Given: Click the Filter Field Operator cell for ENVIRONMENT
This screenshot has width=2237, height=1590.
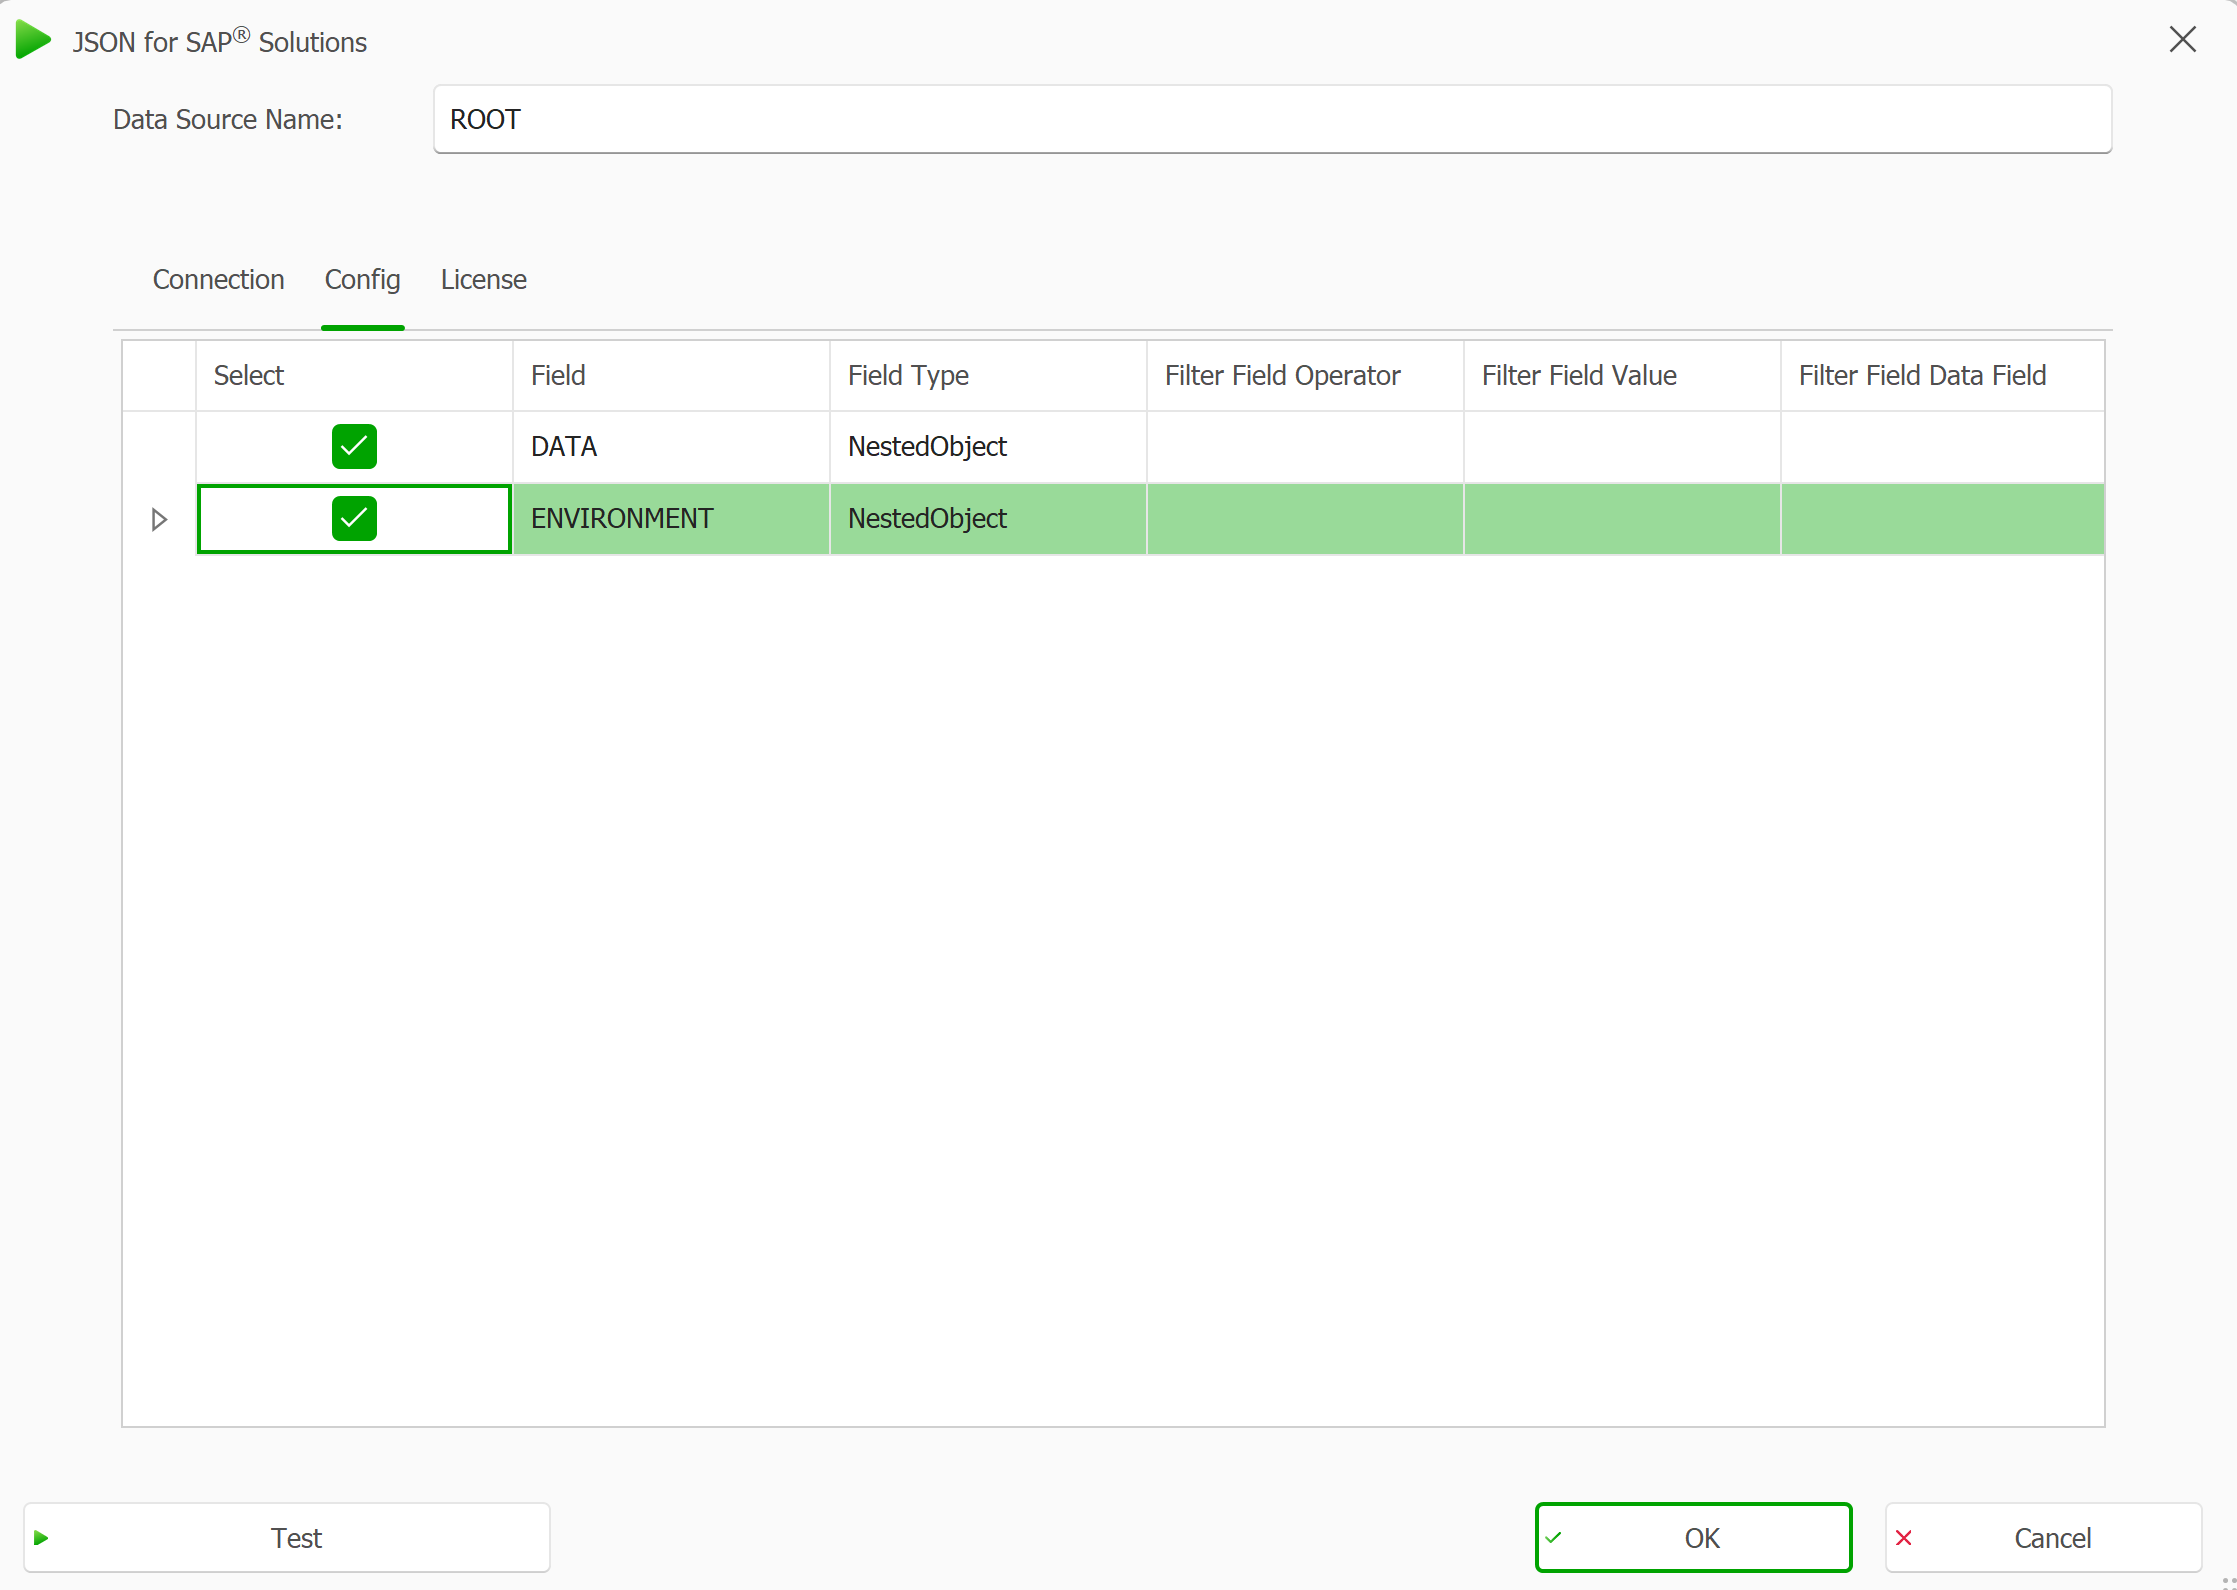Looking at the screenshot, I should (1304, 518).
